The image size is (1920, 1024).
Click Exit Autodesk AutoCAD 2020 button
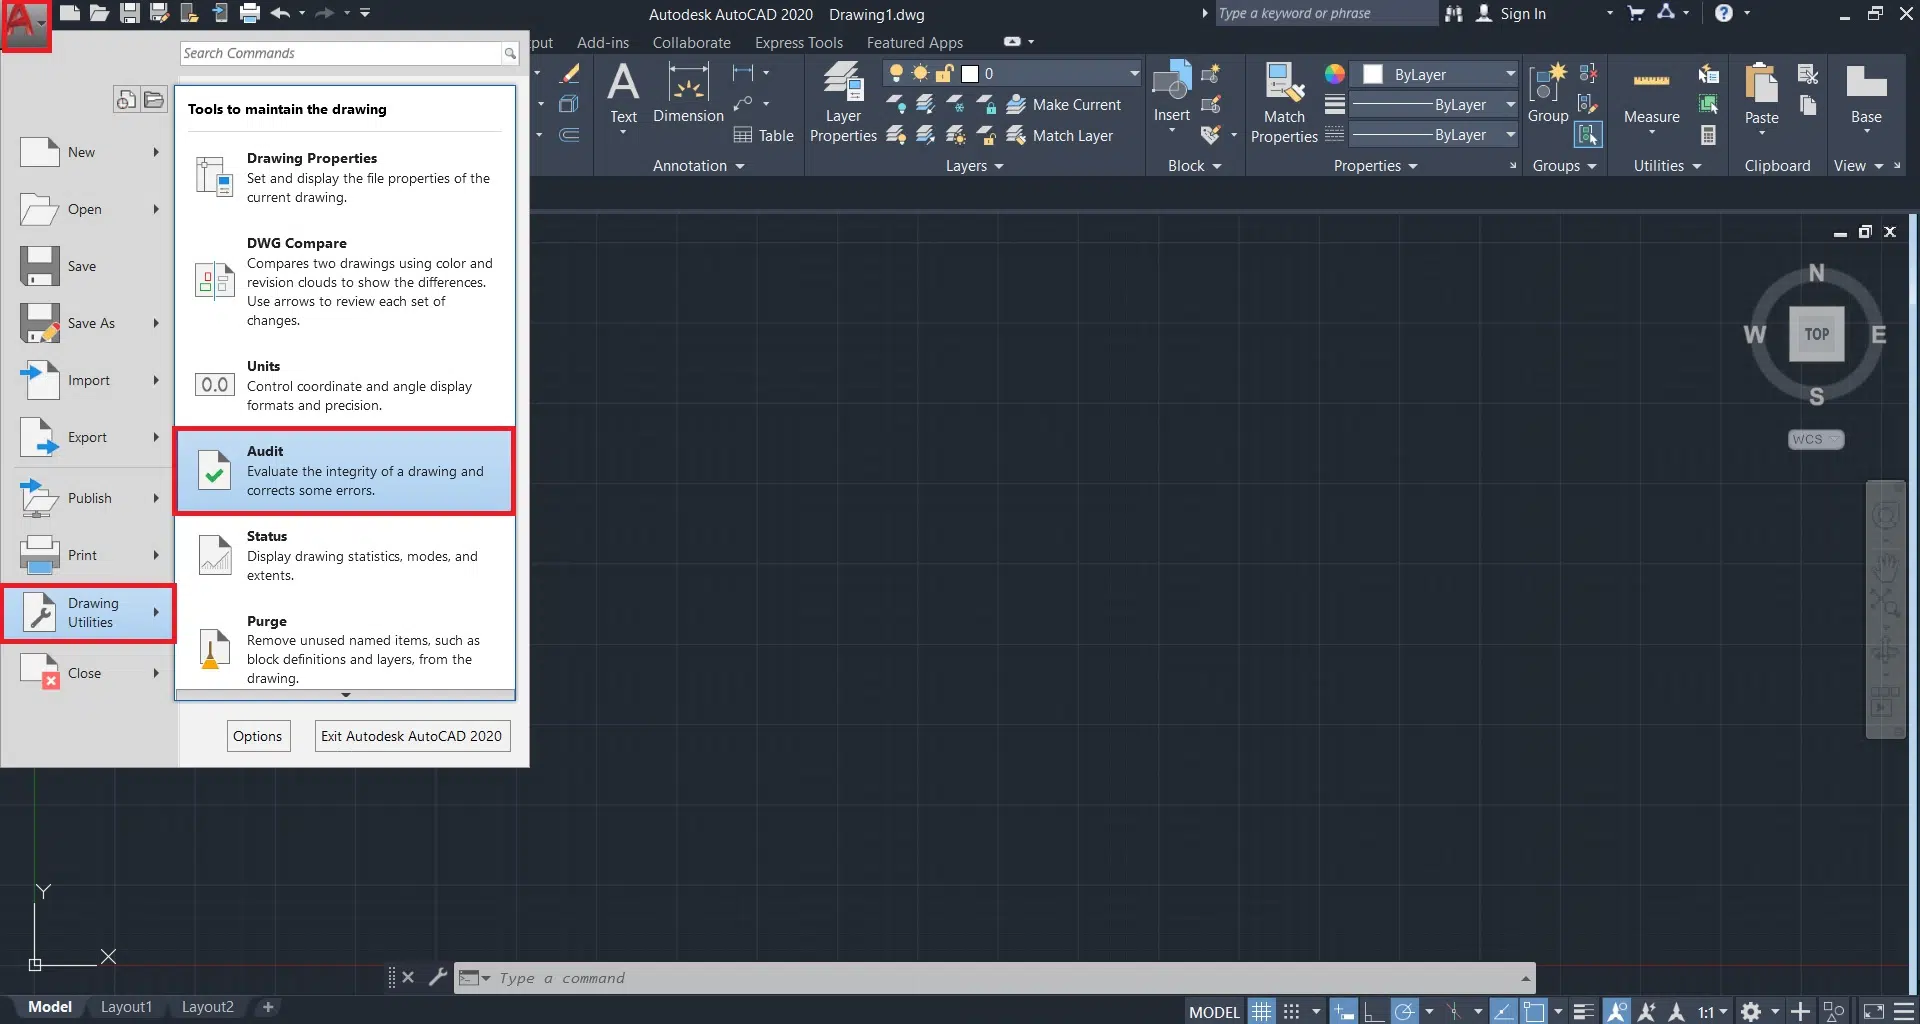411,736
